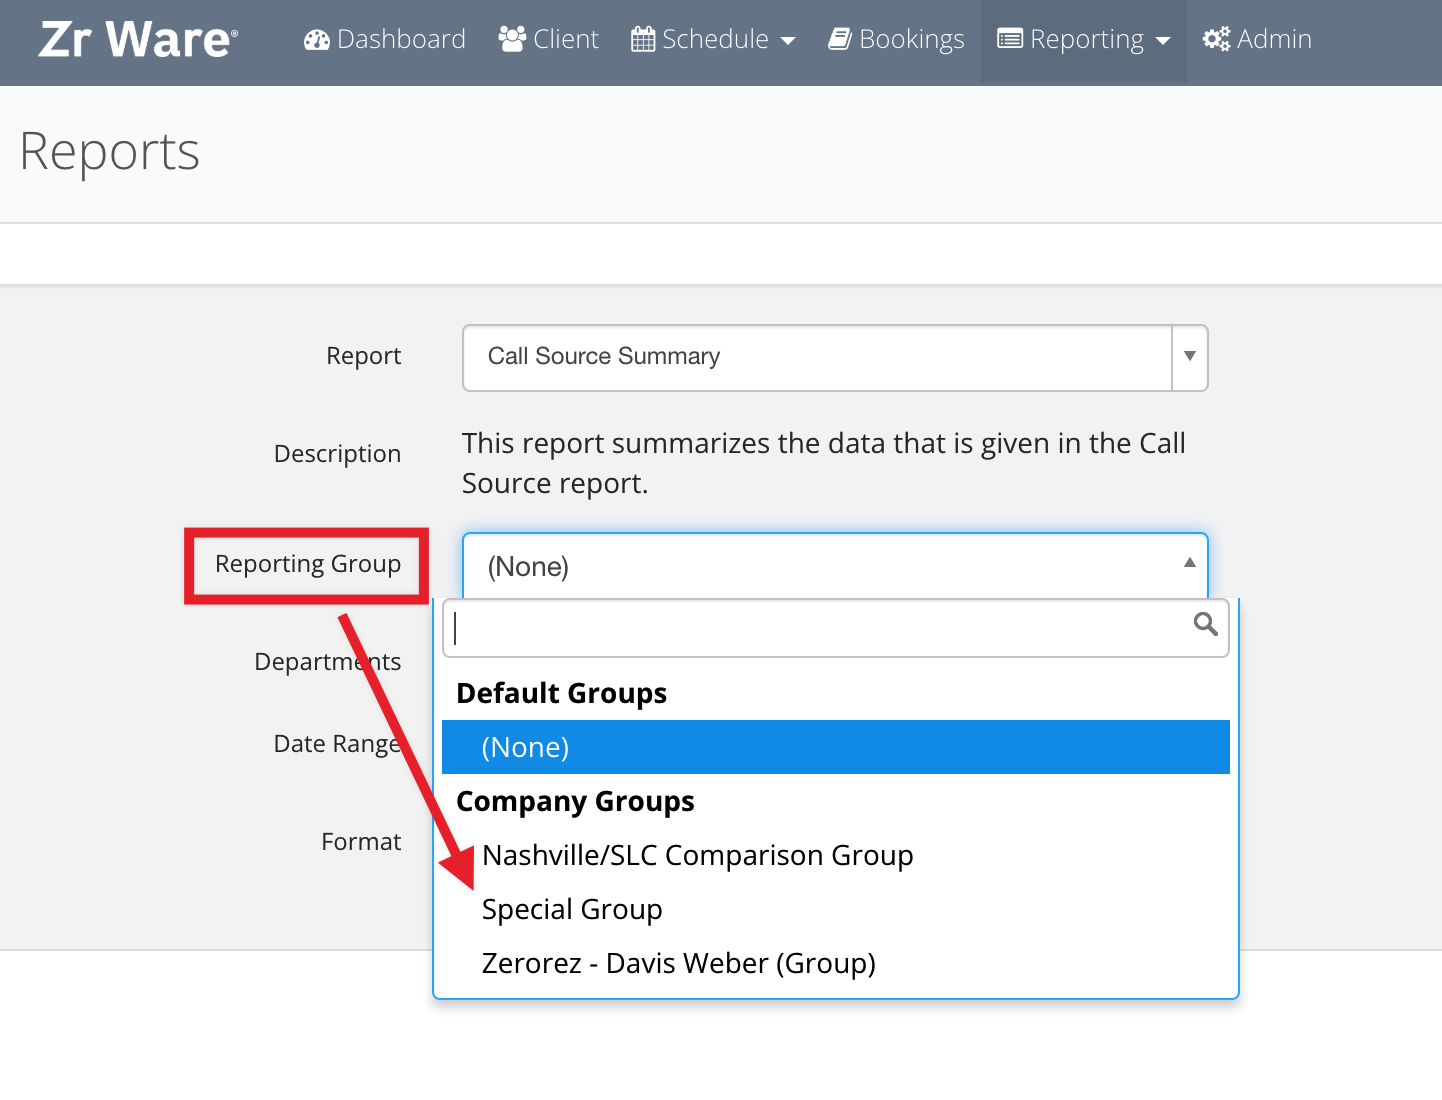Click the Zr Ware logo
The image size is (1442, 1100).
click(x=138, y=39)
